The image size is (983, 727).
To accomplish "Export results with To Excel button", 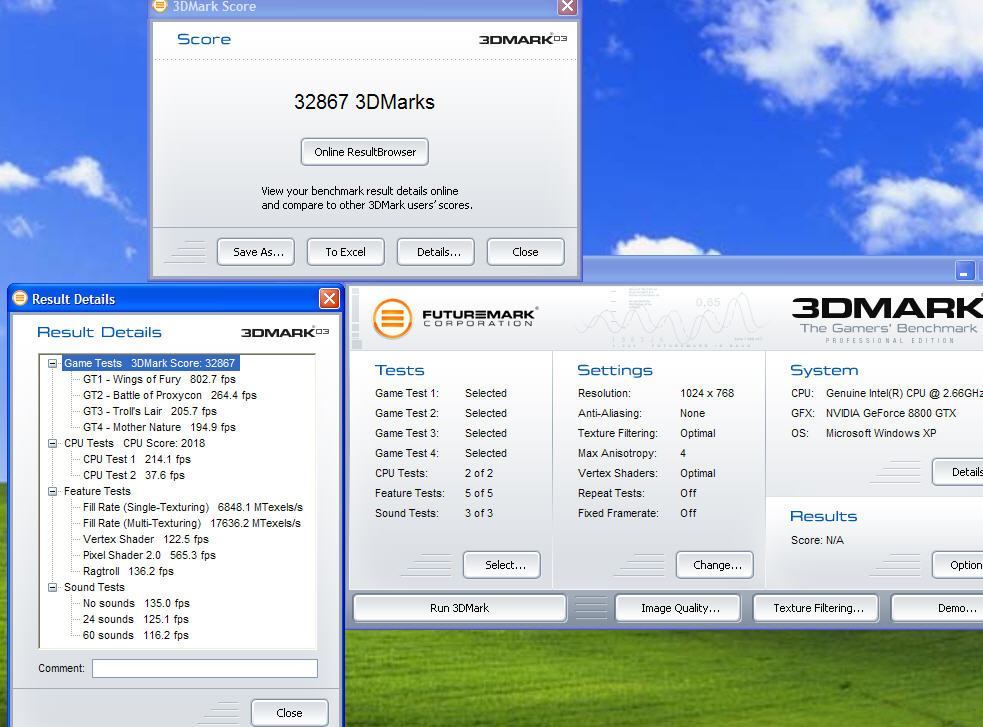I will 345,252.
